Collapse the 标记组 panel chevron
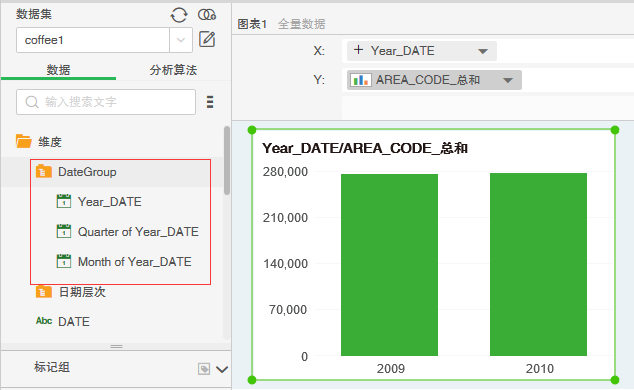 (222, 369)
